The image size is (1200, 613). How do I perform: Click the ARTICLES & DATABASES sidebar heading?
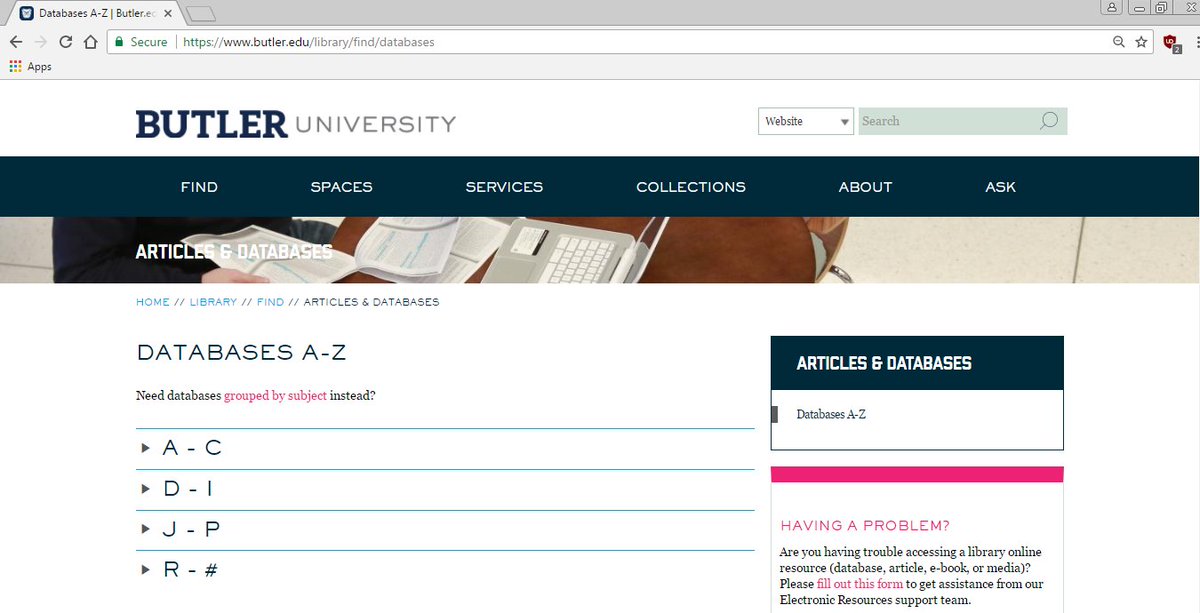click(x=884, y=363)
